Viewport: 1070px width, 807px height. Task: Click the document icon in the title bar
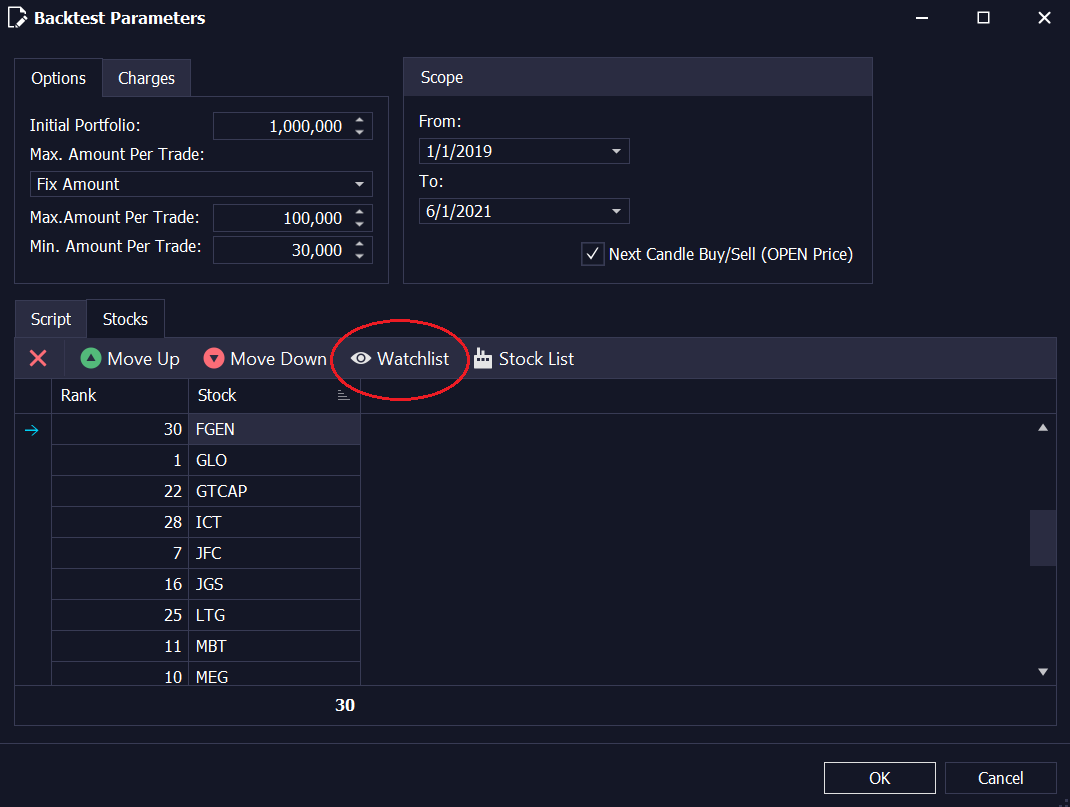click(x=17, y=17)
